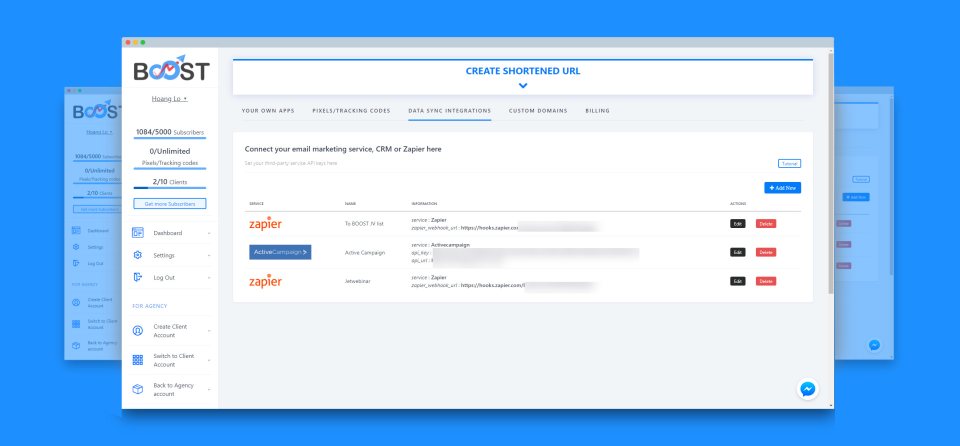Open the Your Own Apps tab
The image size is (960, 446).
(x=268, y=111)
